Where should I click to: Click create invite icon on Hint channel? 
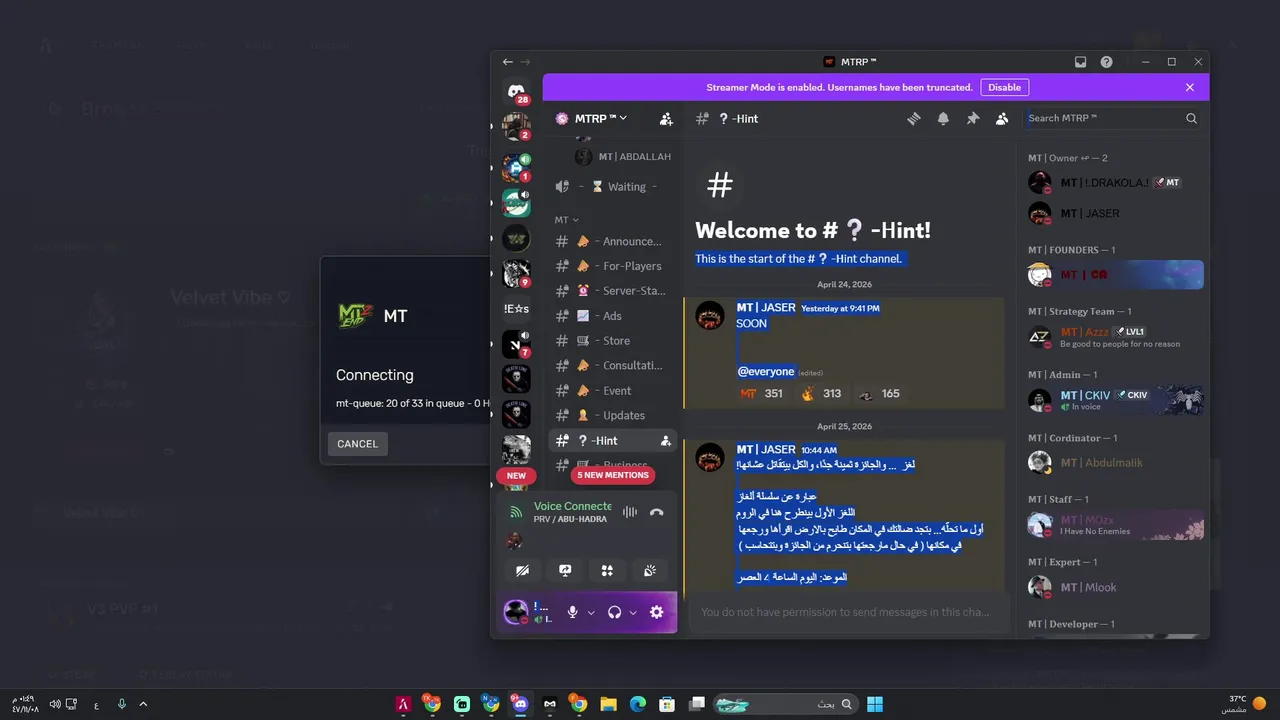(666, 441)
